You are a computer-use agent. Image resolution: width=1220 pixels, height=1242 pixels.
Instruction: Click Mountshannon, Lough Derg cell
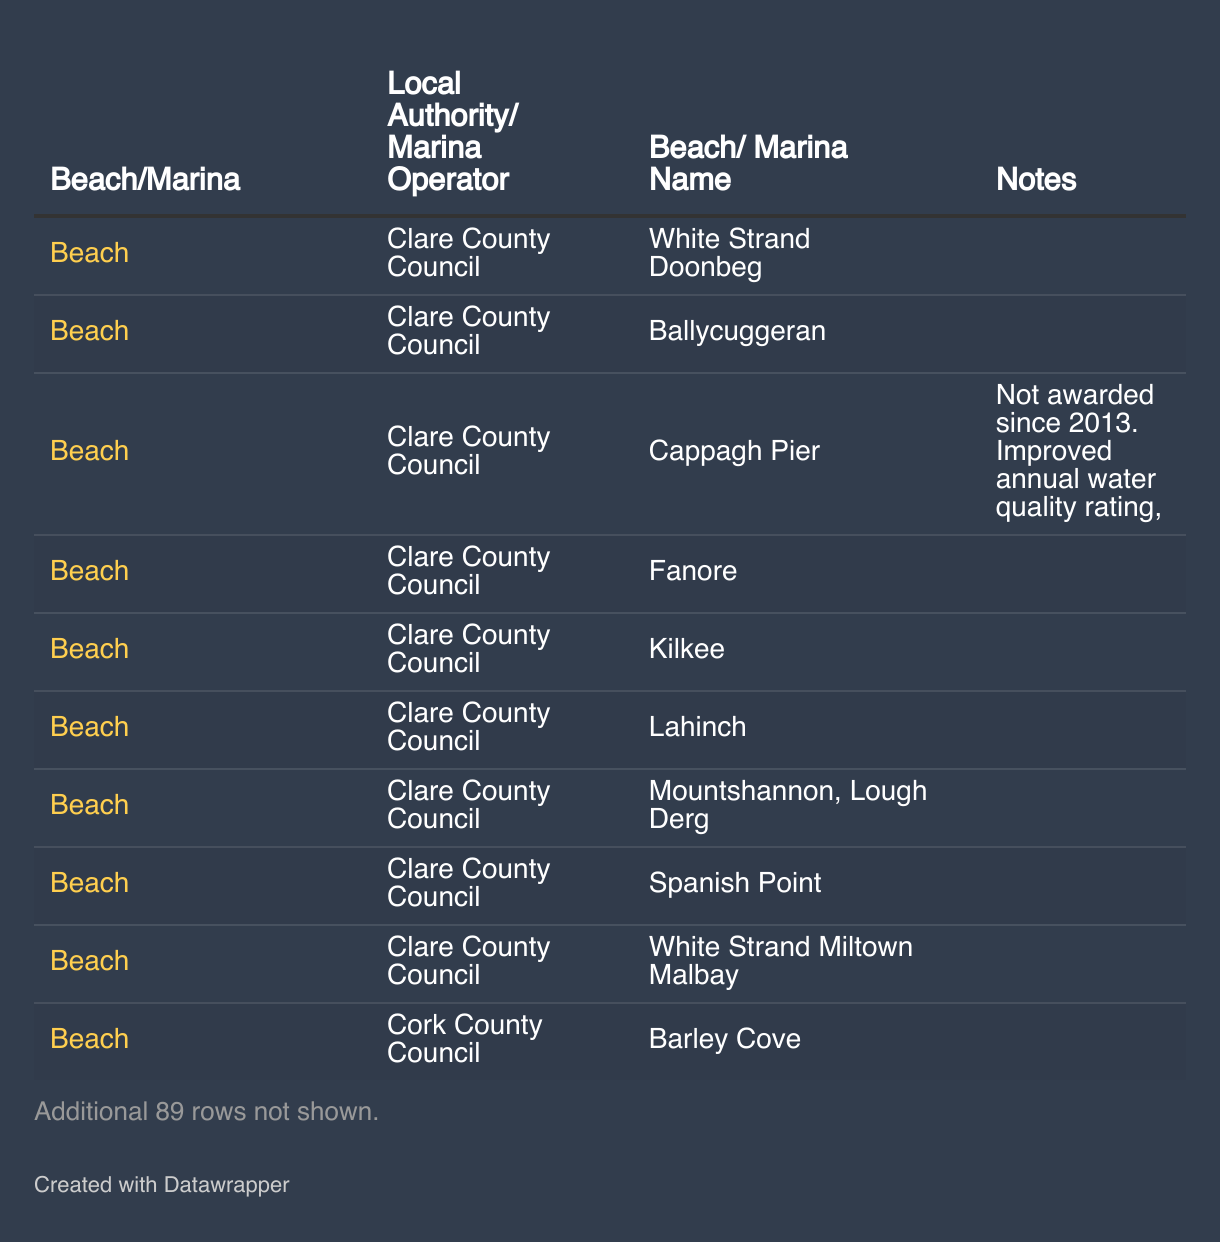[x=788, y=805]
